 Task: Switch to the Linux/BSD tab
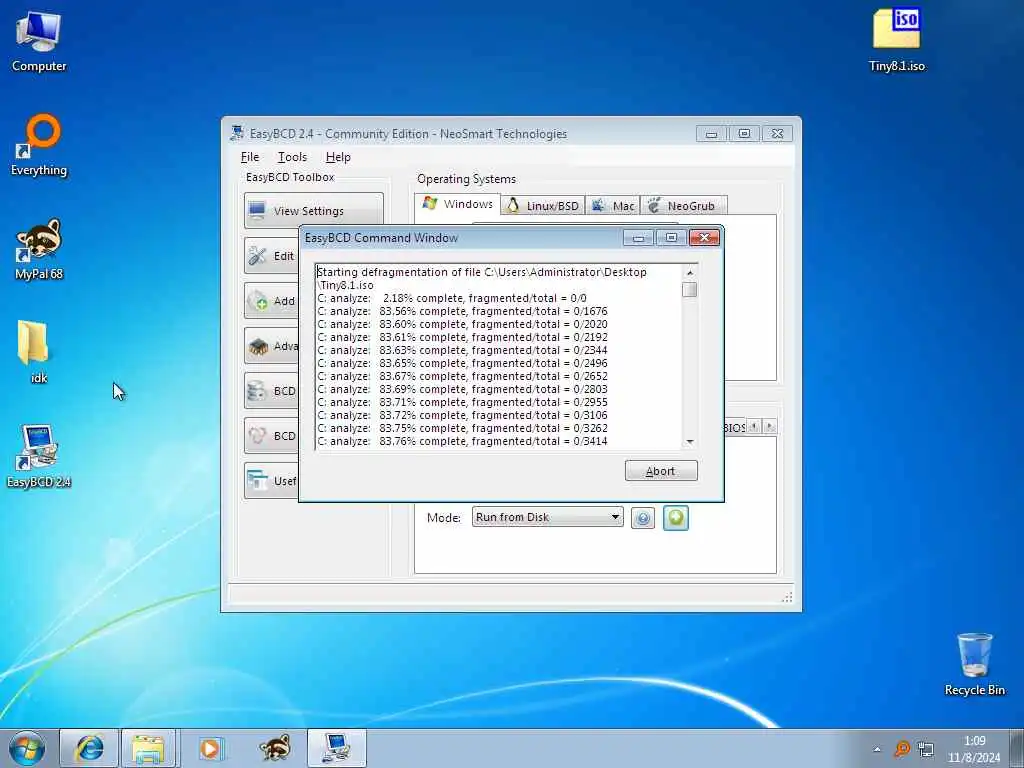click(x=543, y=206)
